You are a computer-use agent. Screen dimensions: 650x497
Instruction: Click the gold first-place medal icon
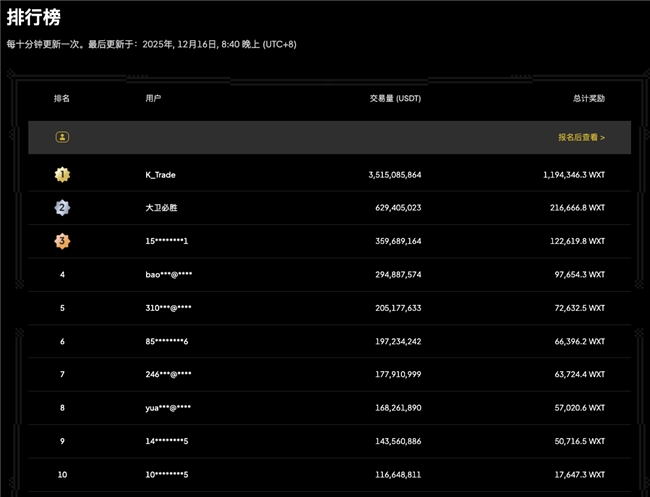pos(62,174)
